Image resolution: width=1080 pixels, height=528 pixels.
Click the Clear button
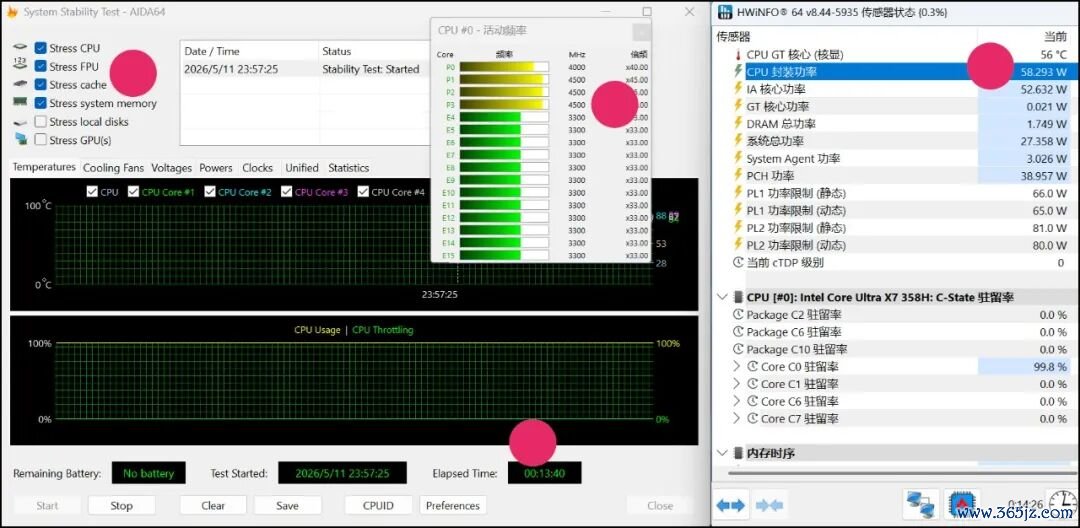click(x=213, y=505)
